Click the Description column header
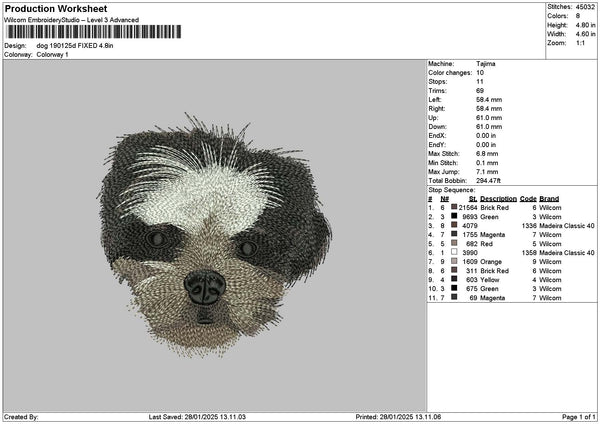 [498, 198]
